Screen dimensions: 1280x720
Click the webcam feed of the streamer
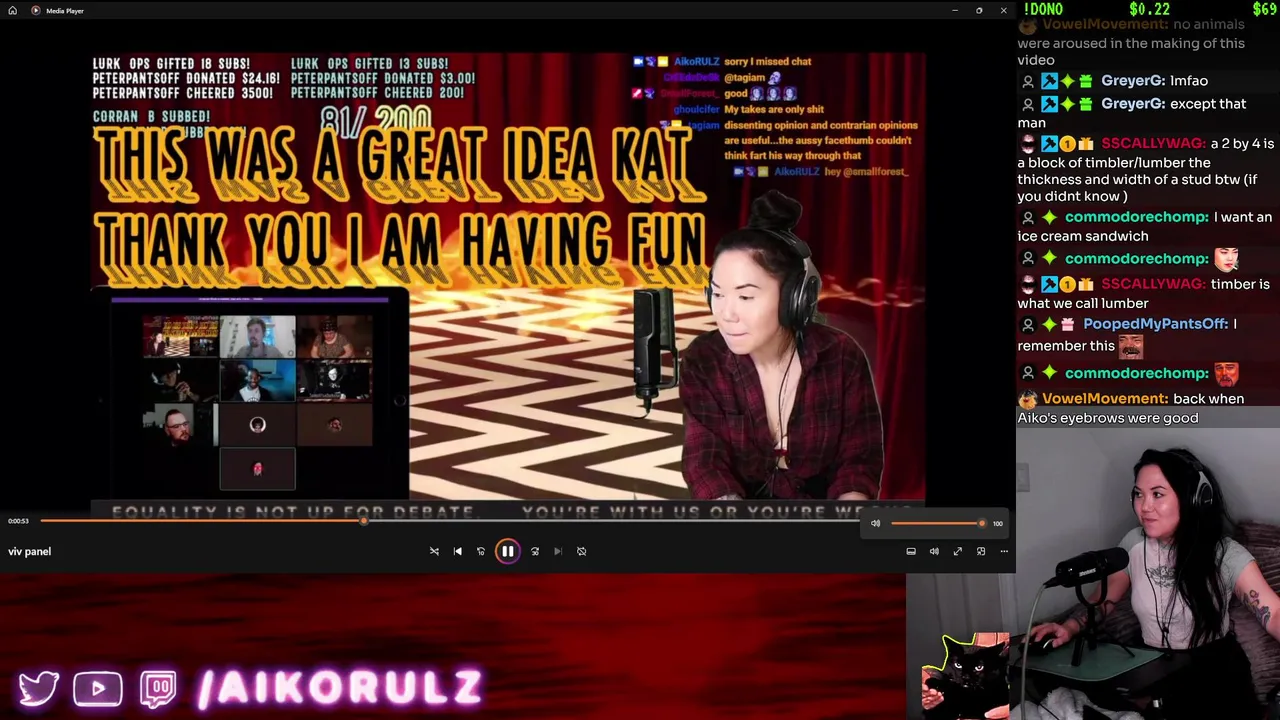tap(1148, 574)
